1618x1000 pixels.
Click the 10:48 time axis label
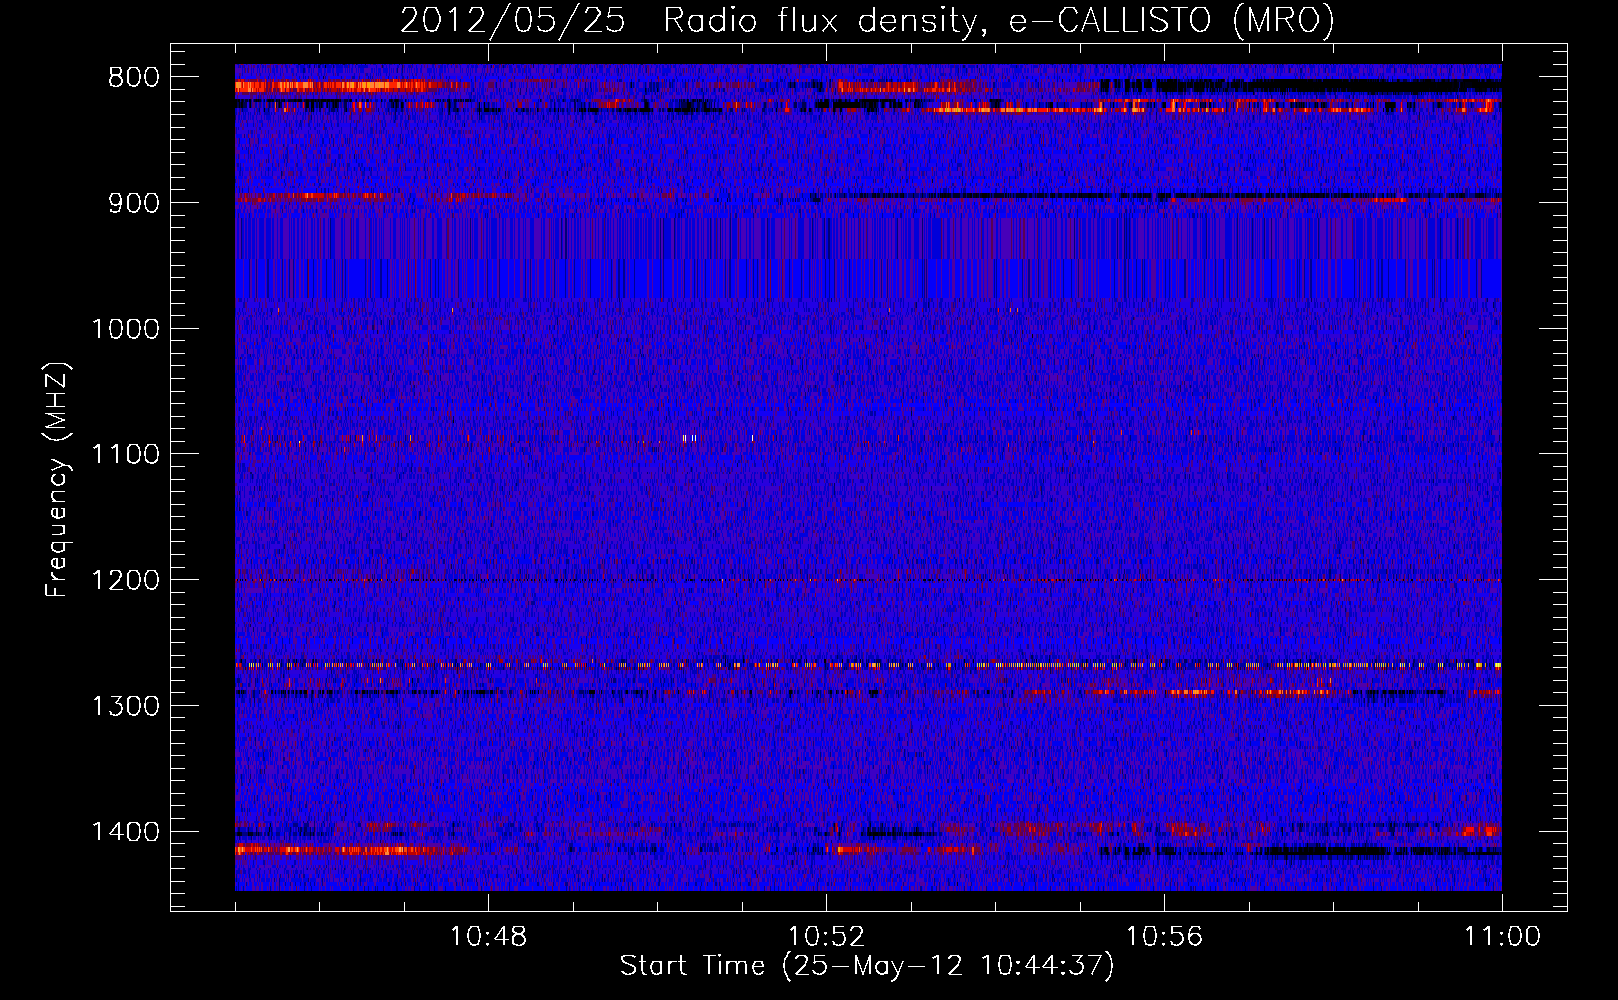coord(489,937)
